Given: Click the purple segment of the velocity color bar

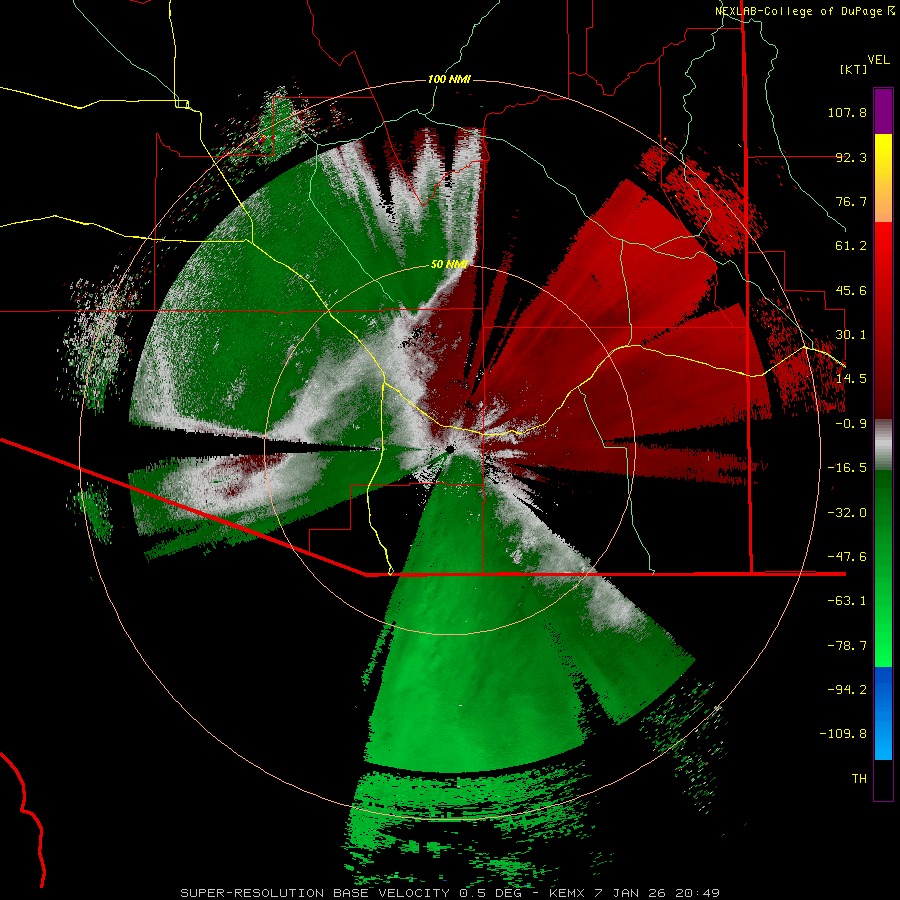Looking at the screenshot, I should coord(883,111).
